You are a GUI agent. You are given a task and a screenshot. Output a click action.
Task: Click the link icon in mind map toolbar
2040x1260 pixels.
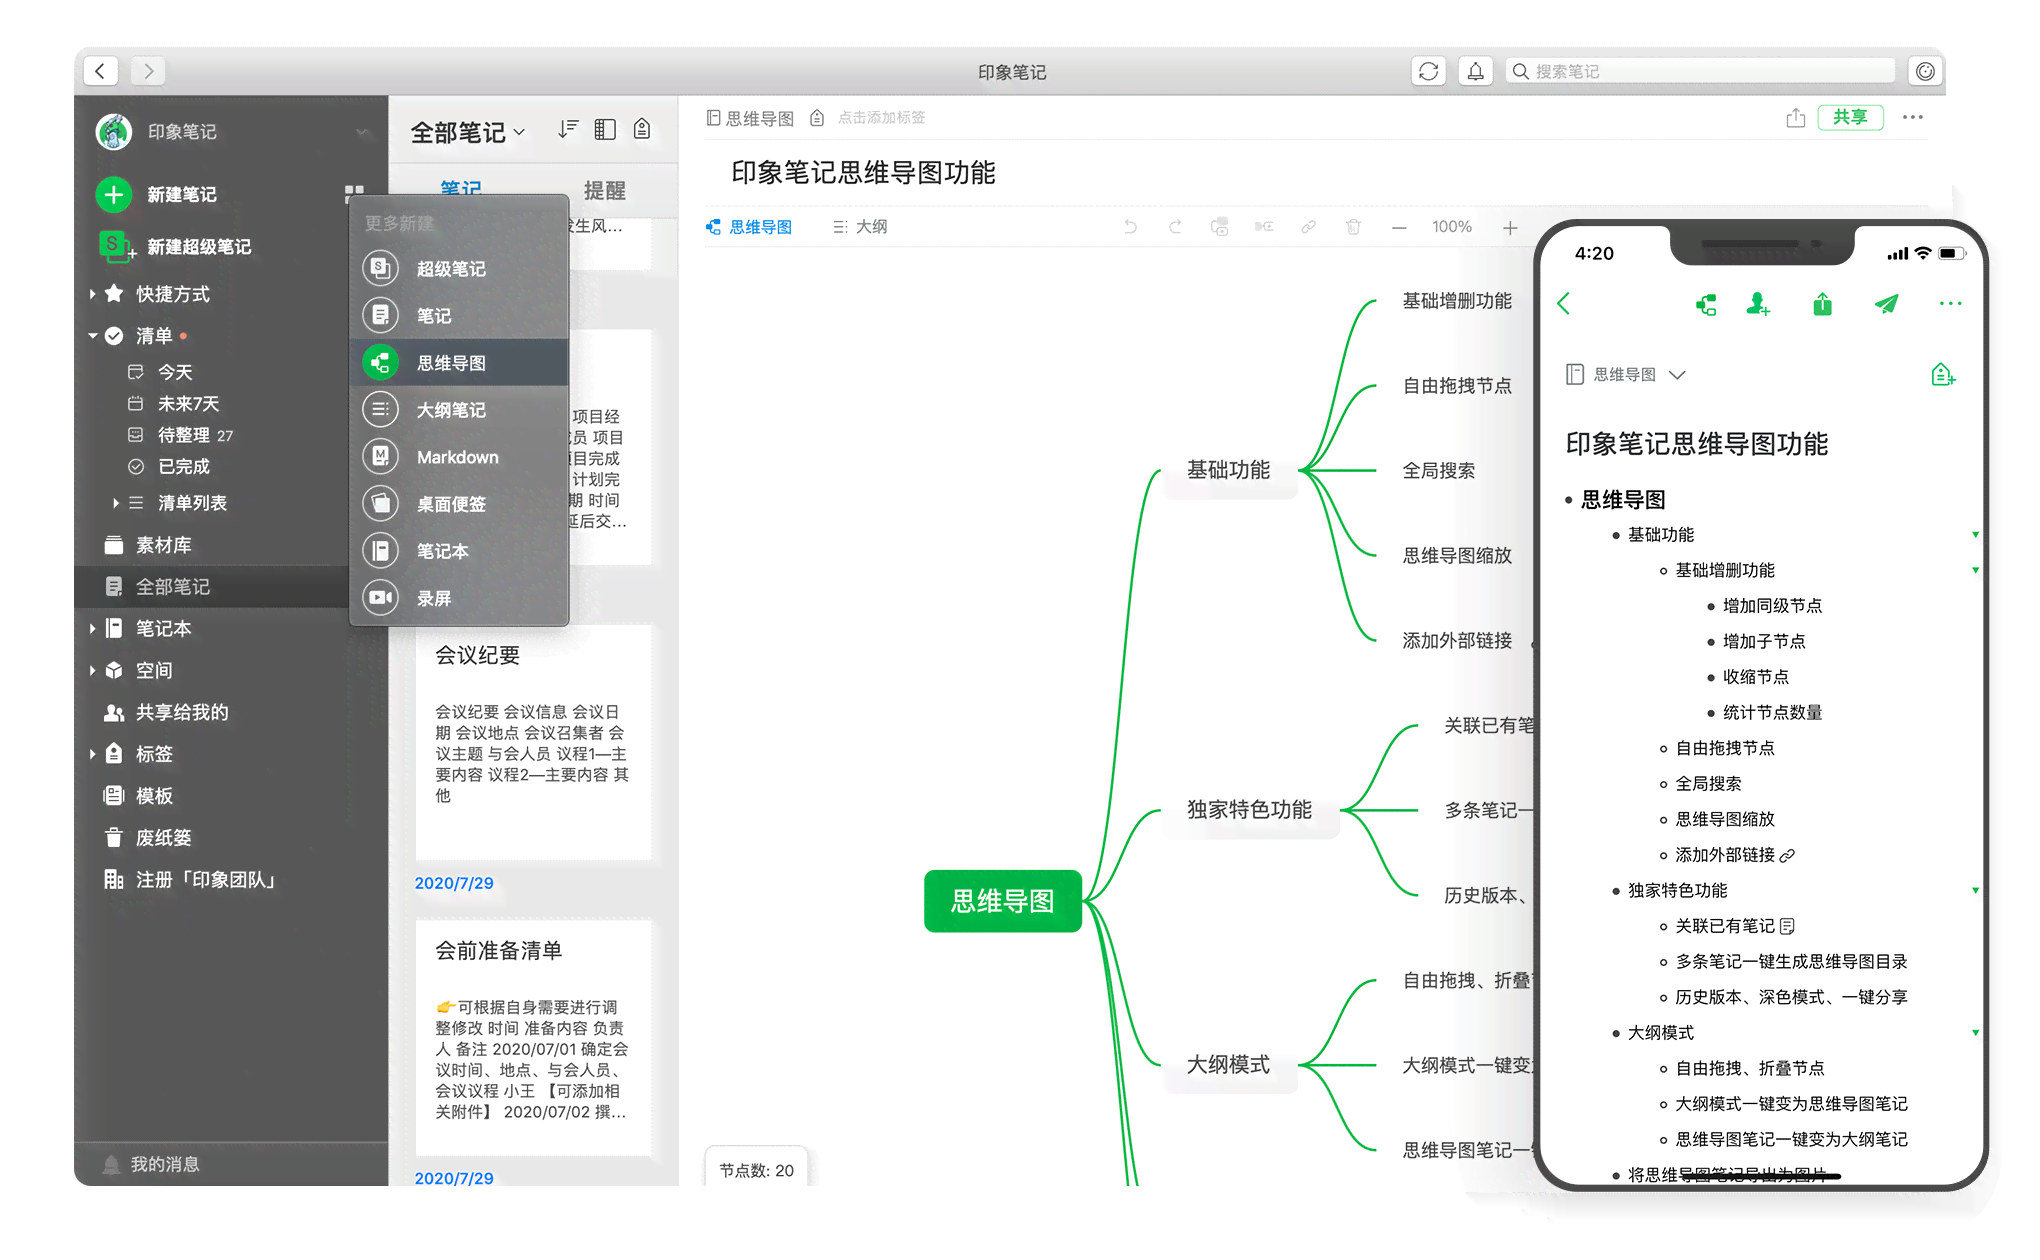1308,227
